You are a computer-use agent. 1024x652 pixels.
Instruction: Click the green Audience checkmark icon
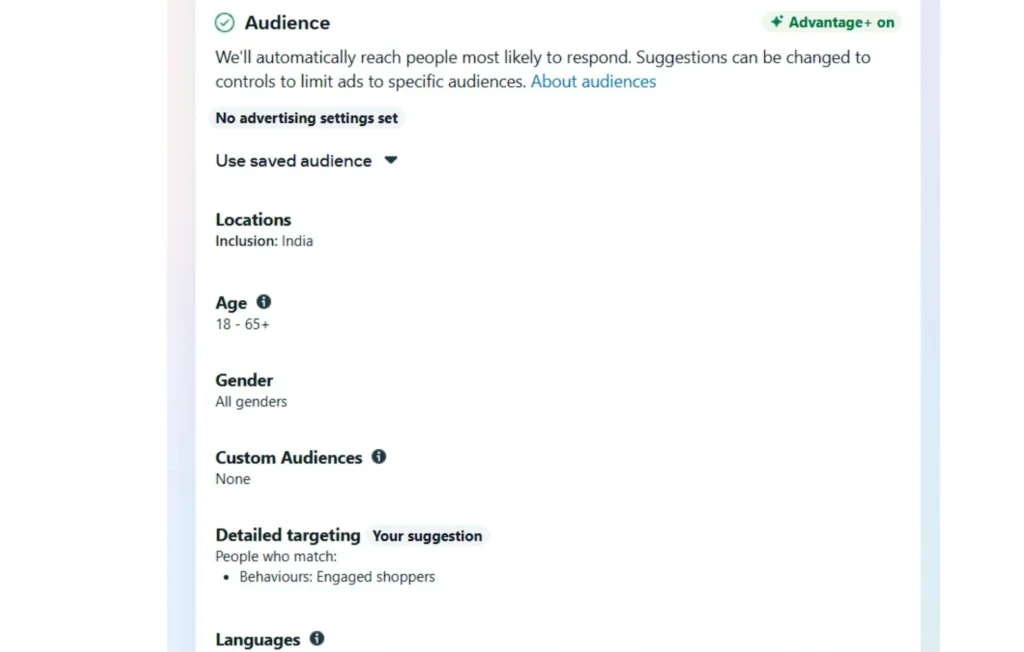(225, 23)
